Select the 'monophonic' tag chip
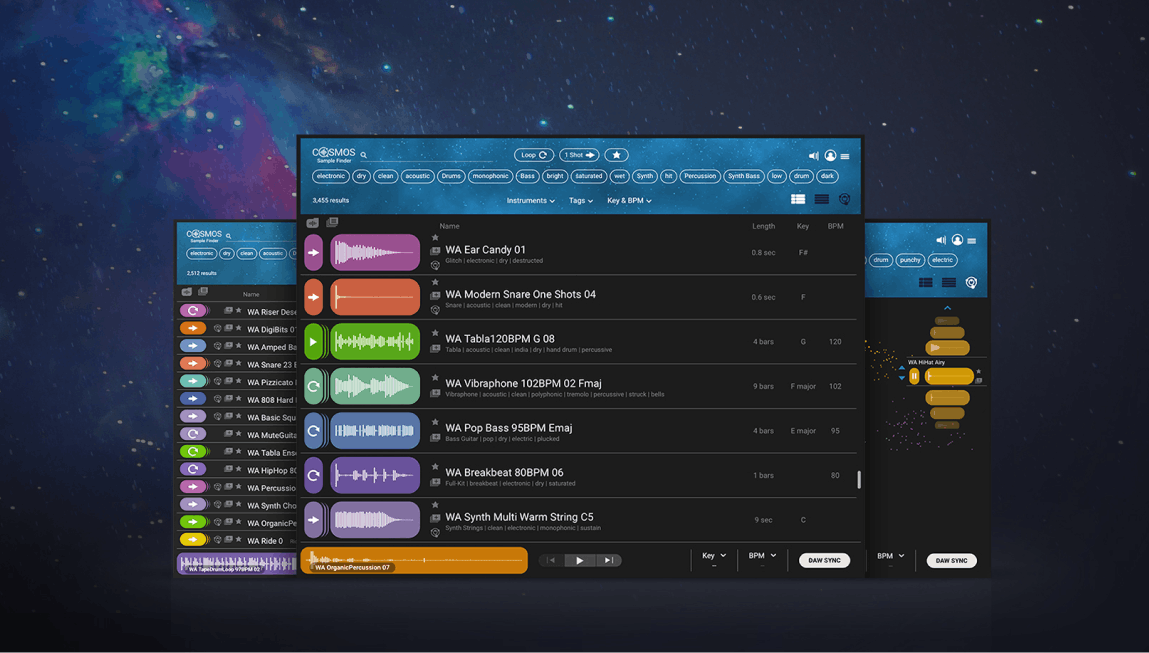 490,176
